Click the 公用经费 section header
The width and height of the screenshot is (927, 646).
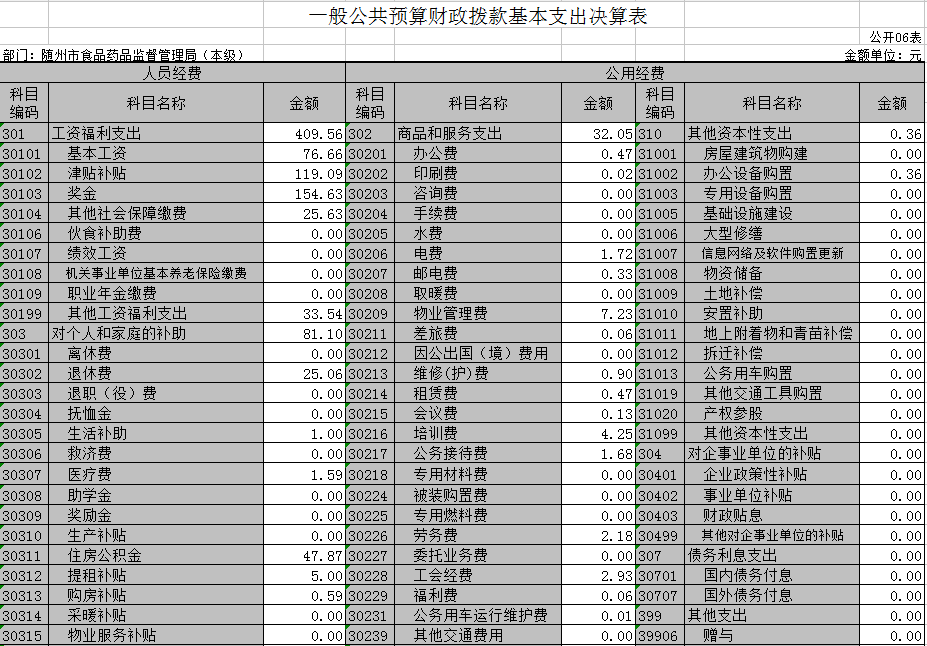[x=634, y=73]
